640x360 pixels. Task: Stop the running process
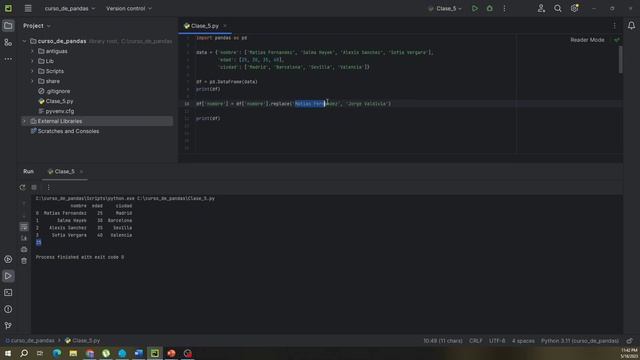34,187
